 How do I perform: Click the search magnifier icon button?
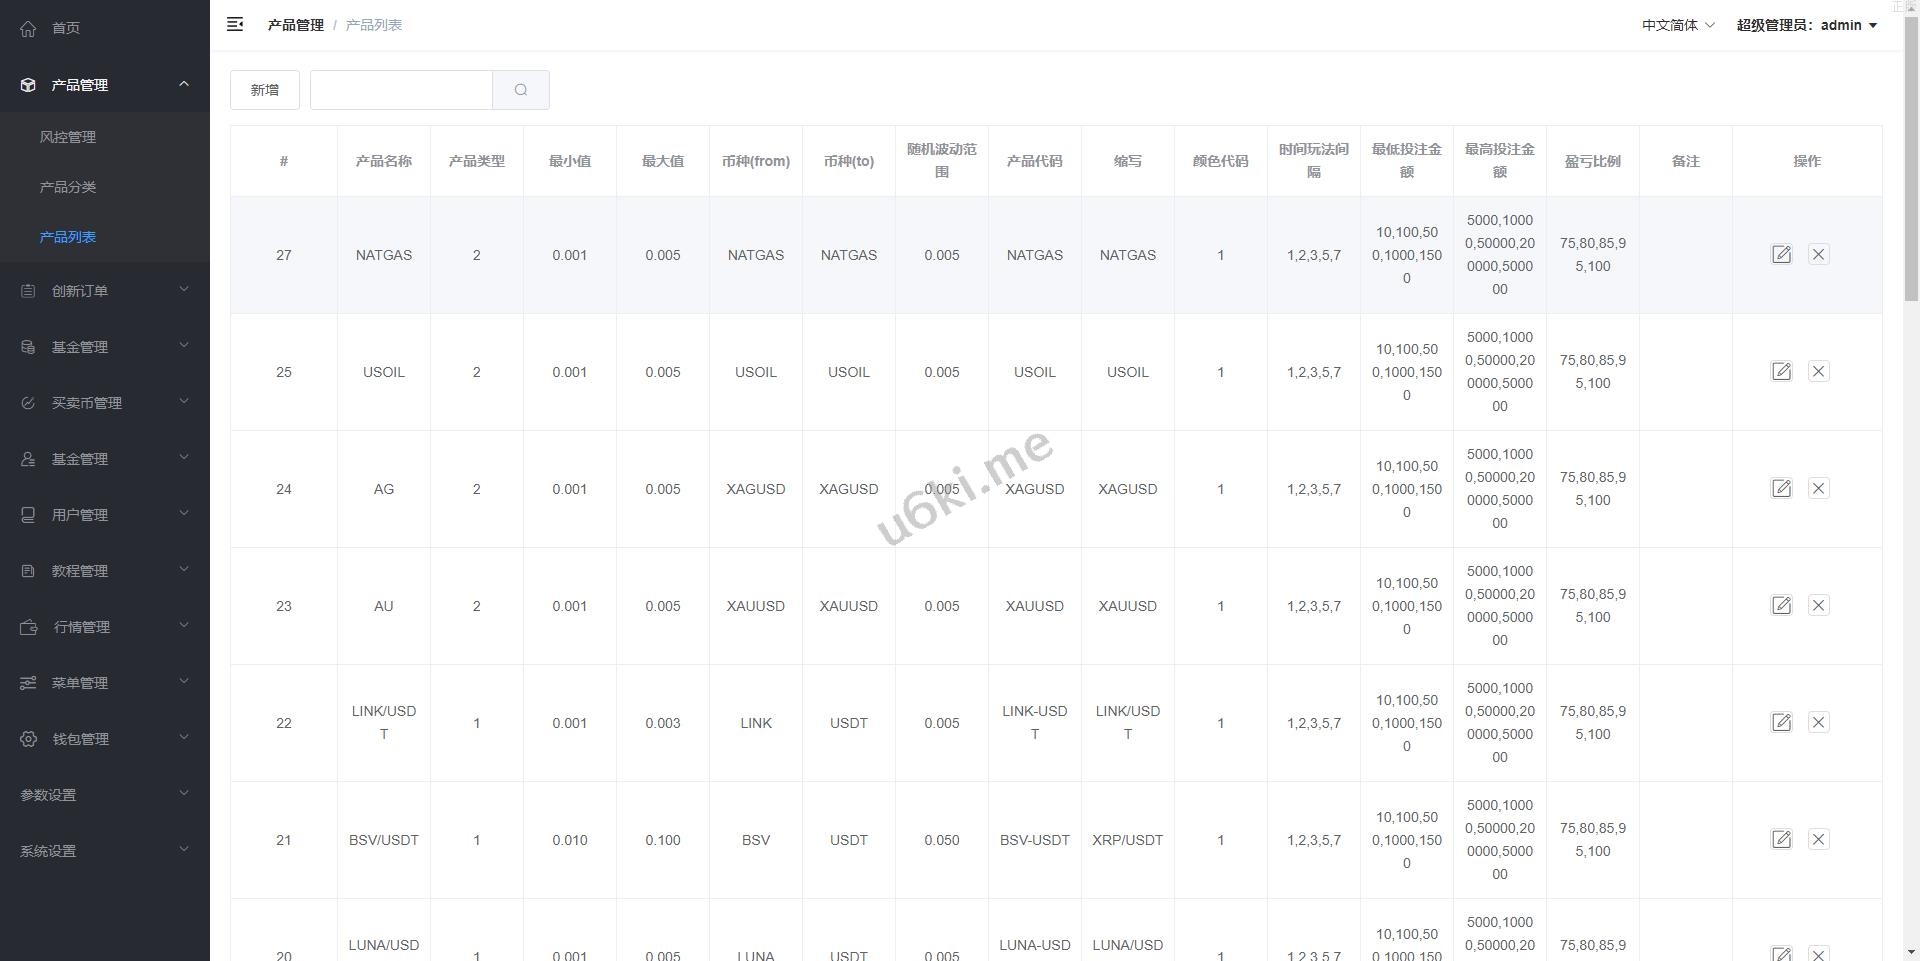520,90
